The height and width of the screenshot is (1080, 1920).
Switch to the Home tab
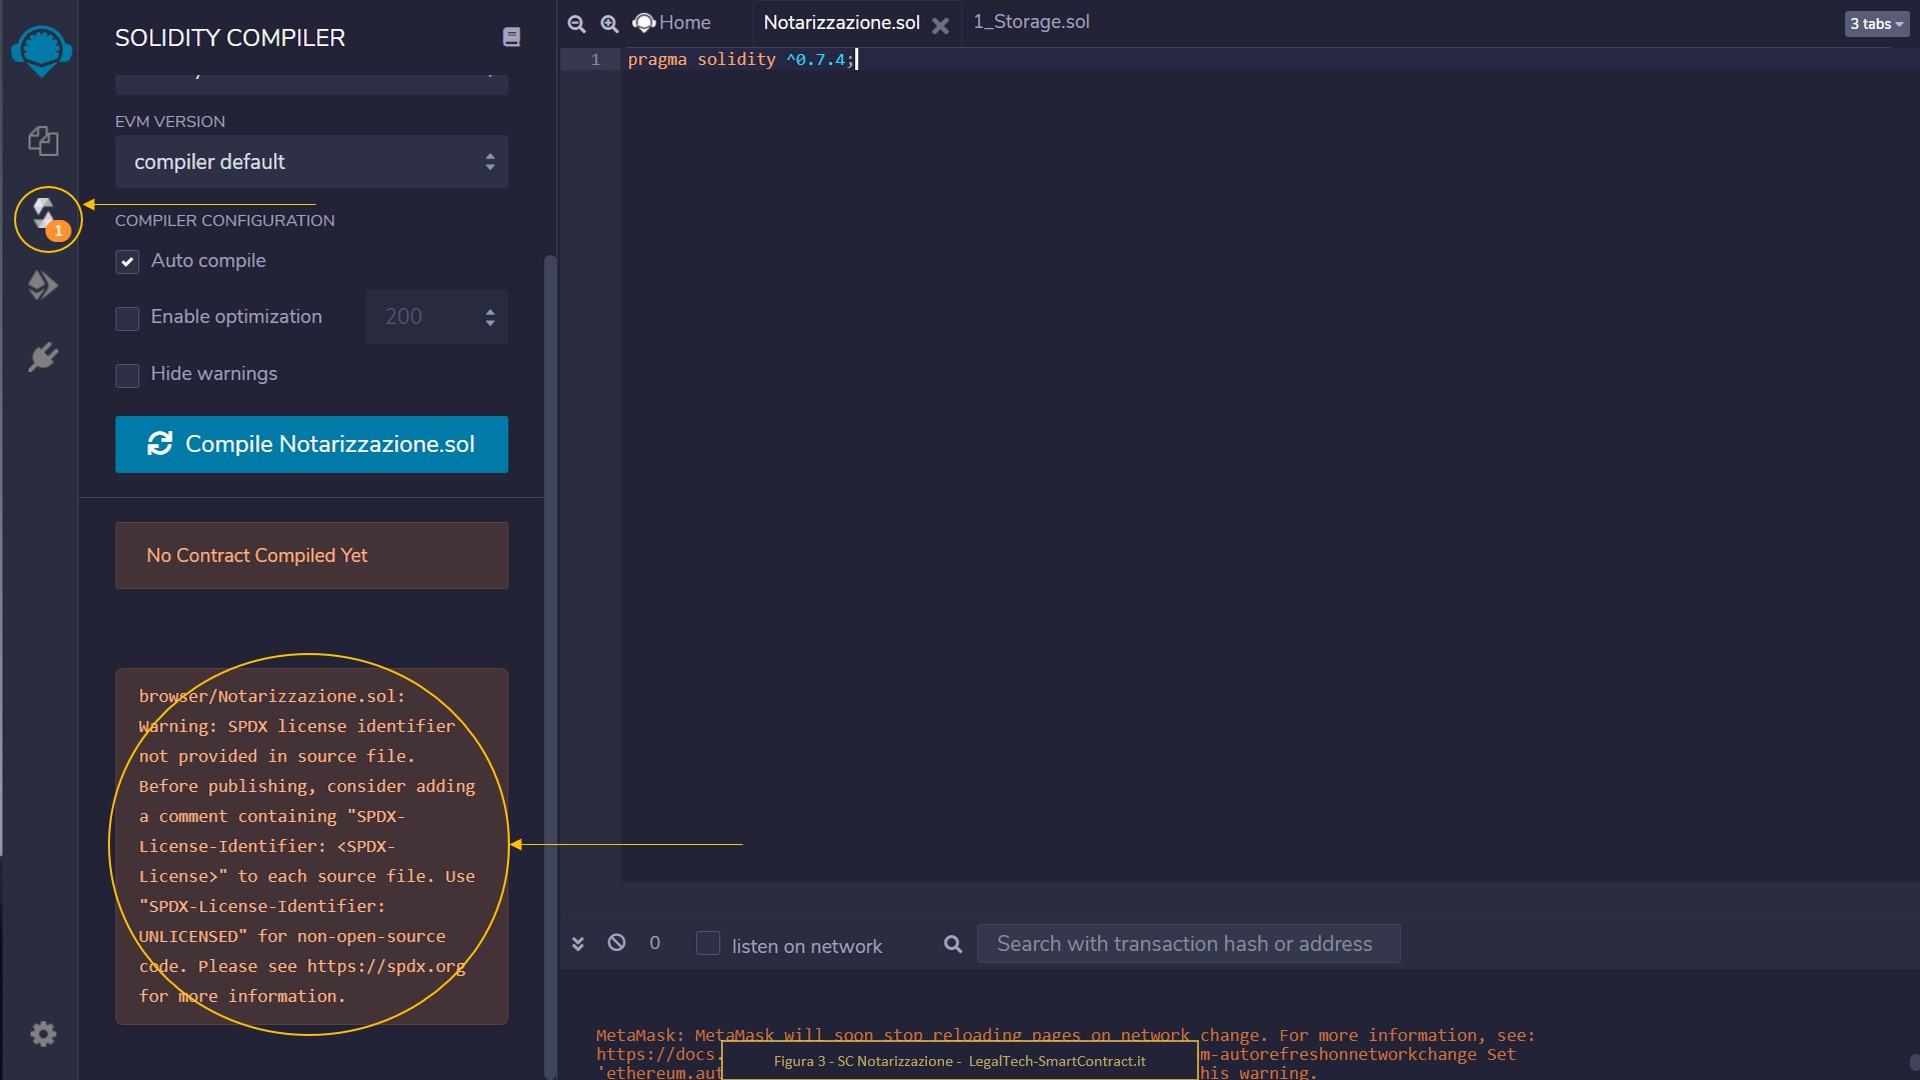(672, 22)
